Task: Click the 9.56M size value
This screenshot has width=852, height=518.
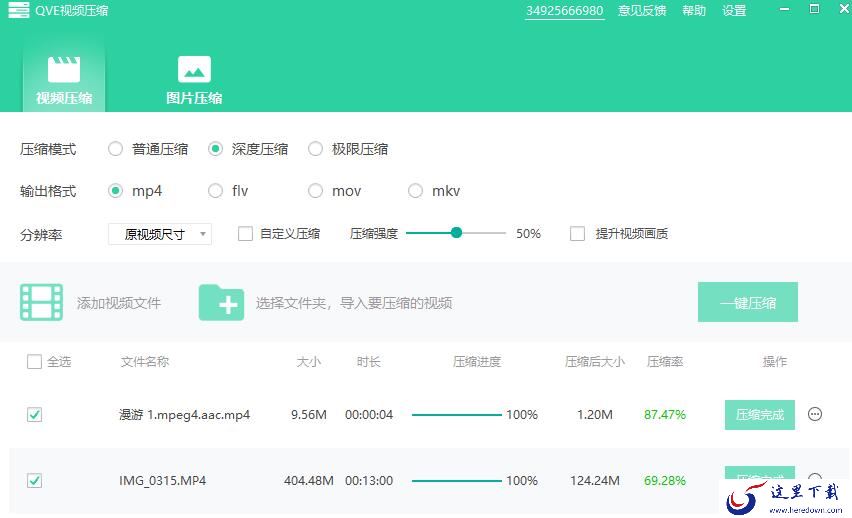Action: [x=309, y=415]
